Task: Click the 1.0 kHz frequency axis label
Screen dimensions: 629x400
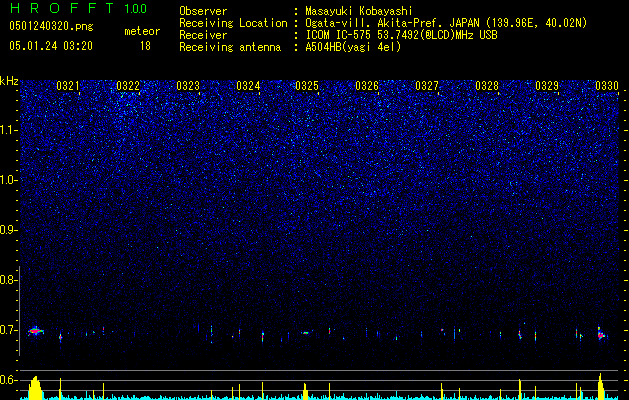Action: tap(7, 180)
